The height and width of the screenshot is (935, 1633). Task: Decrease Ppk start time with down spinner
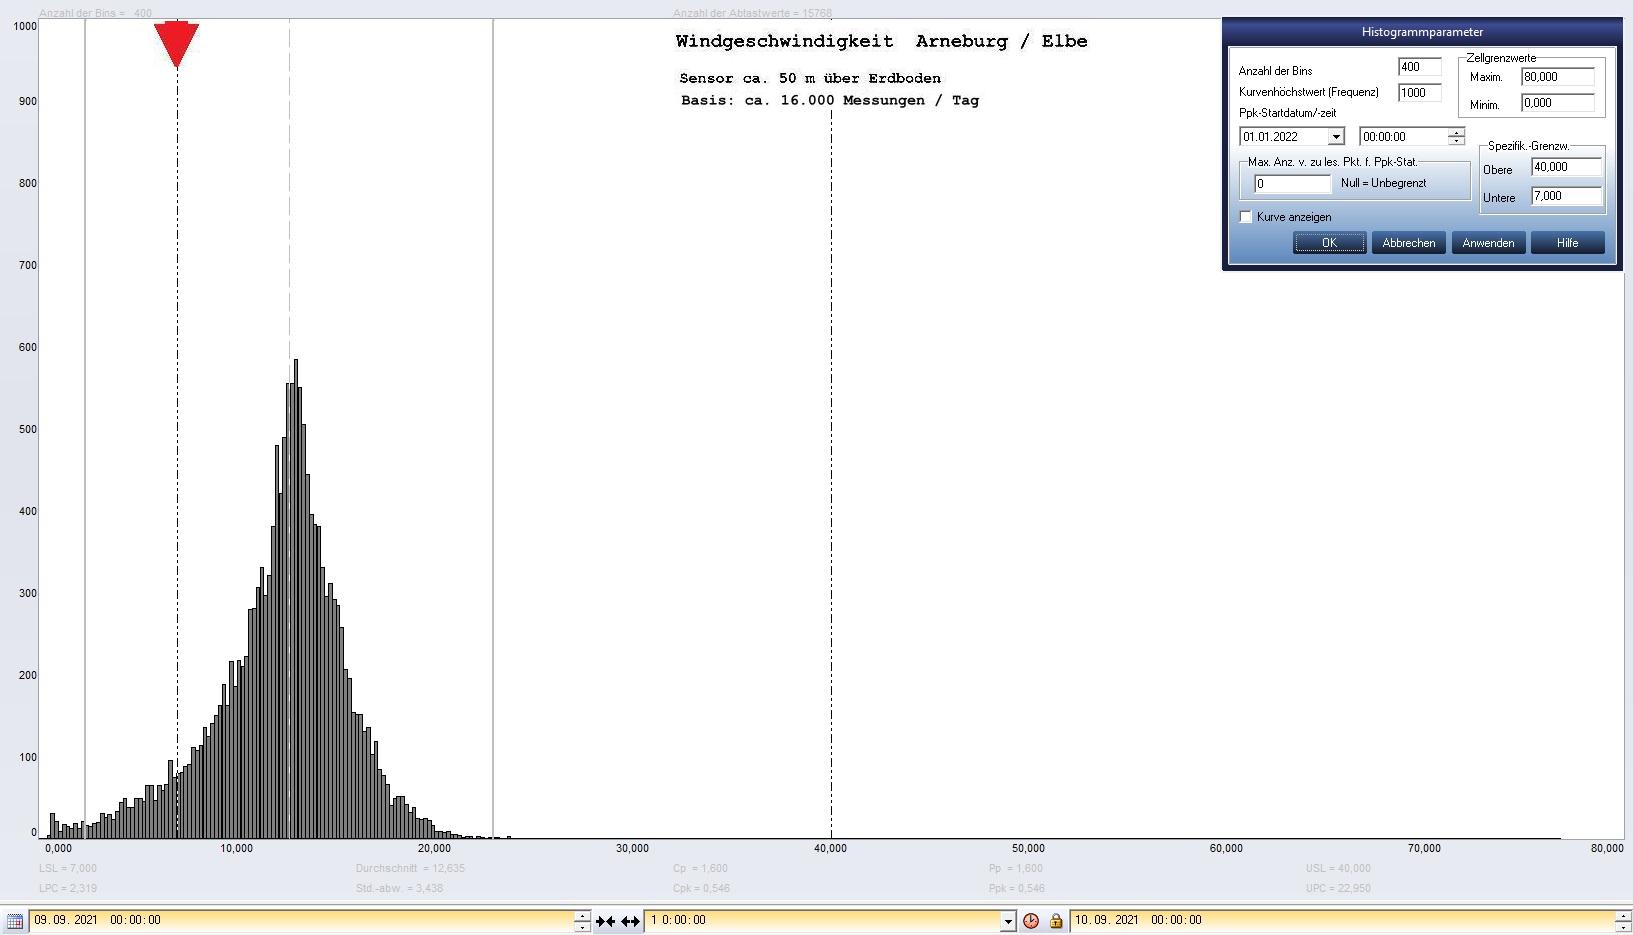1457,141
